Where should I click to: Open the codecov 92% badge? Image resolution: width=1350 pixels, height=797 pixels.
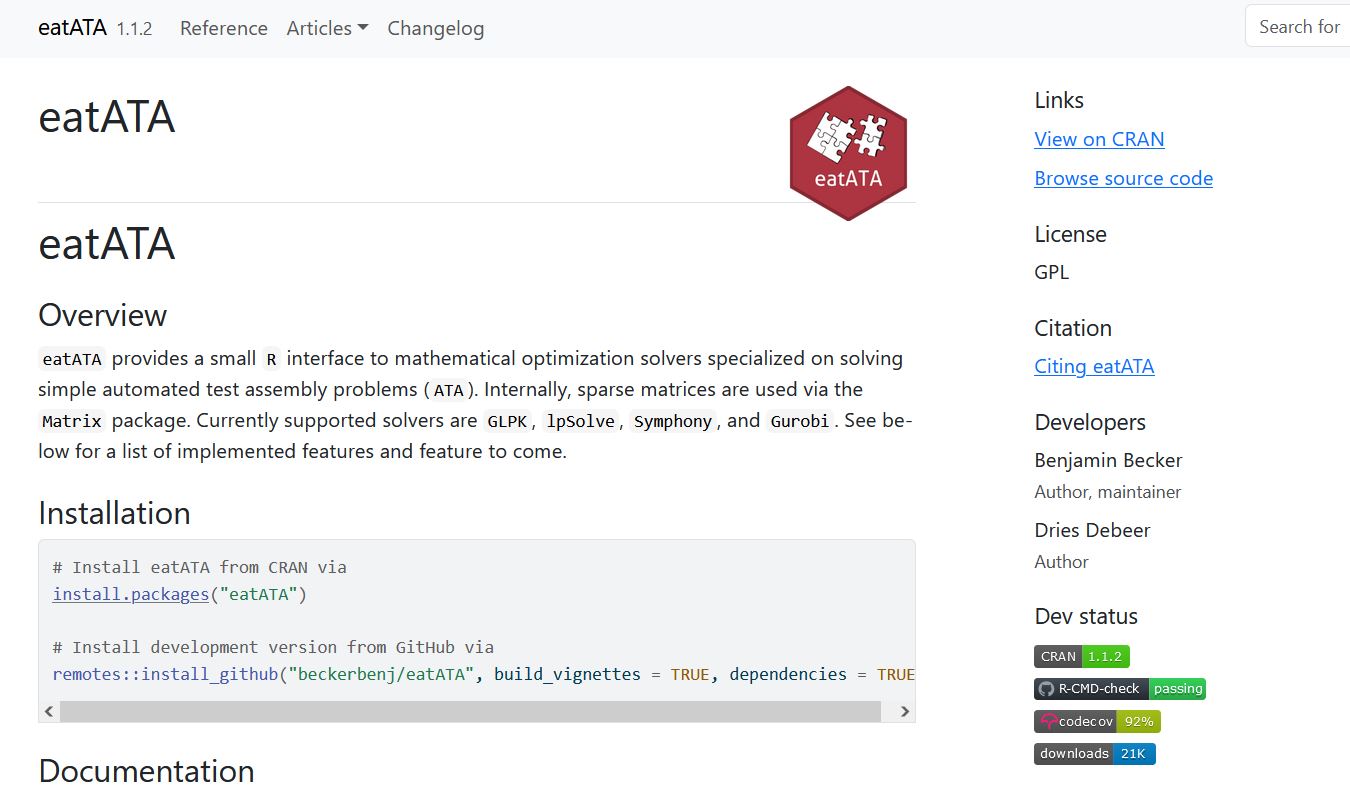[x=1097, y=721]
